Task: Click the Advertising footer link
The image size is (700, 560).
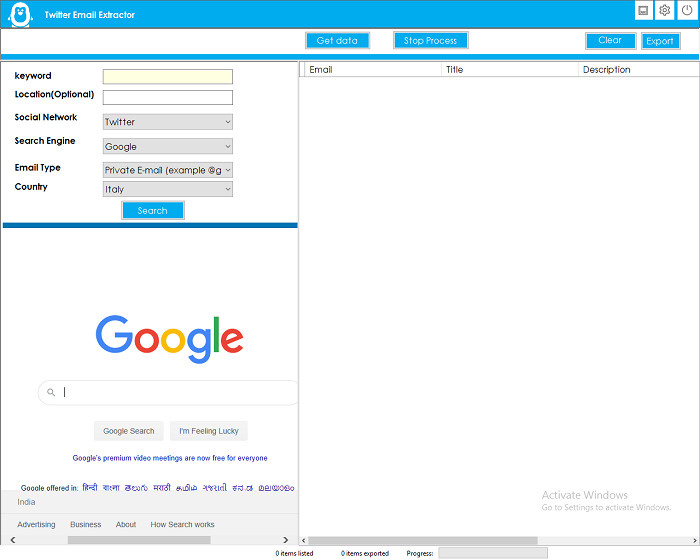Action: [x=36, y=524]
